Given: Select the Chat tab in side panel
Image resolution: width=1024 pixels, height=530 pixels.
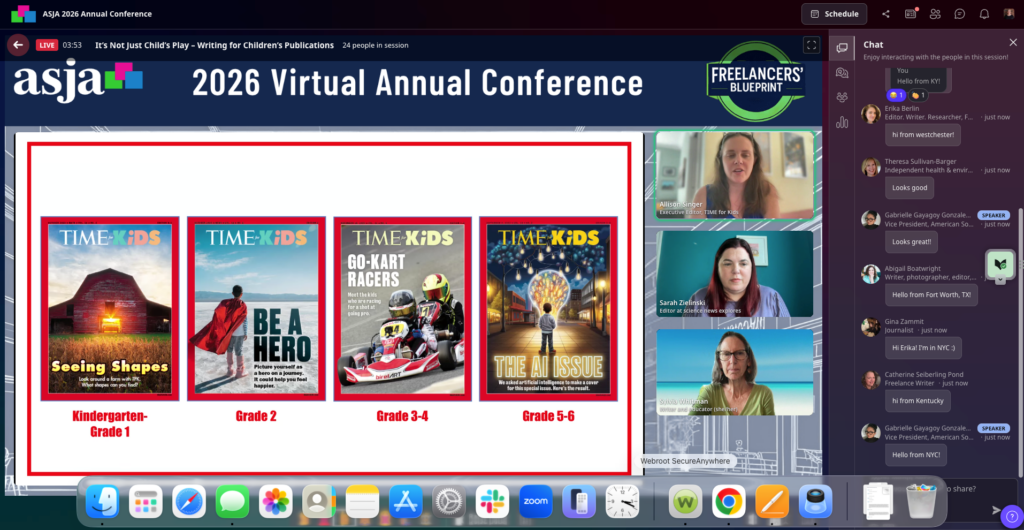Looking at the screenshot, I should [x=842, y=48].
